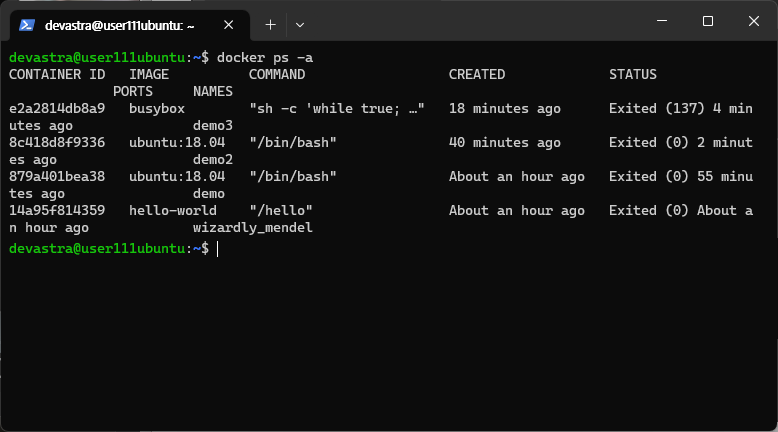Click the PowerShell icon in the tab

pyautogui.click(x=27, y=25)
